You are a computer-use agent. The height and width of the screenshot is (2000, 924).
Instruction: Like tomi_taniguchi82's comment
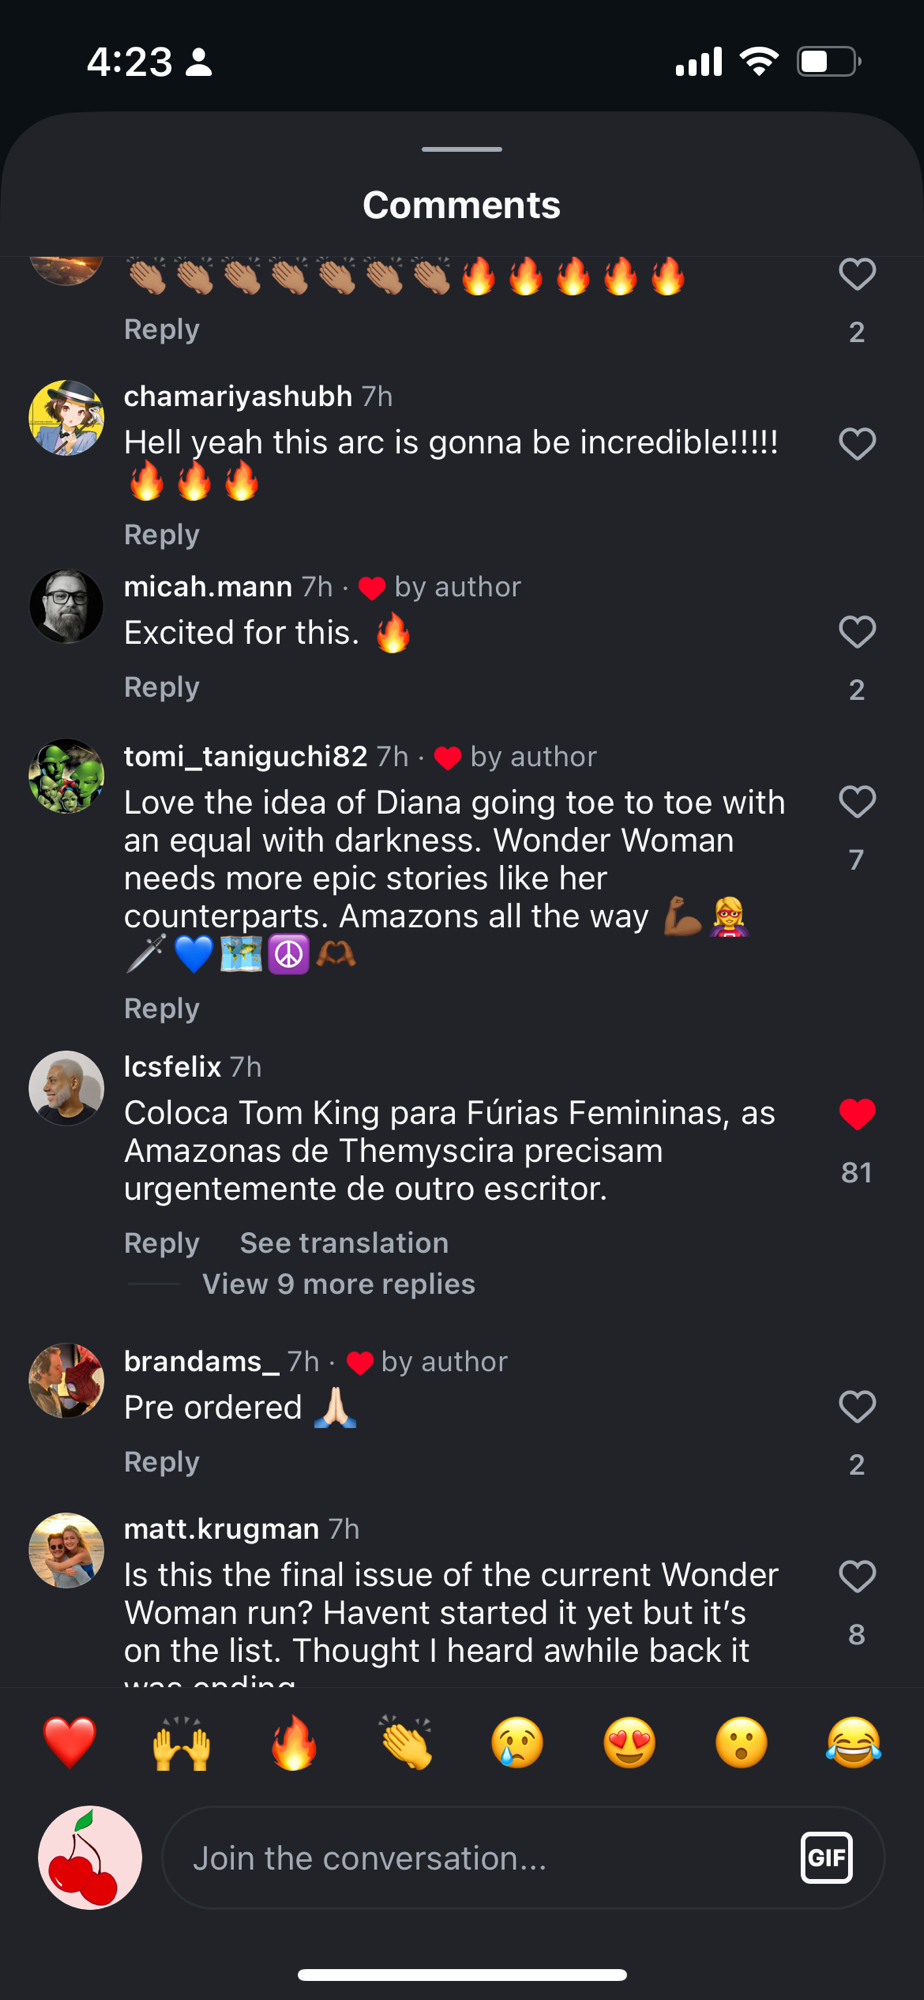tap(857, 802)
